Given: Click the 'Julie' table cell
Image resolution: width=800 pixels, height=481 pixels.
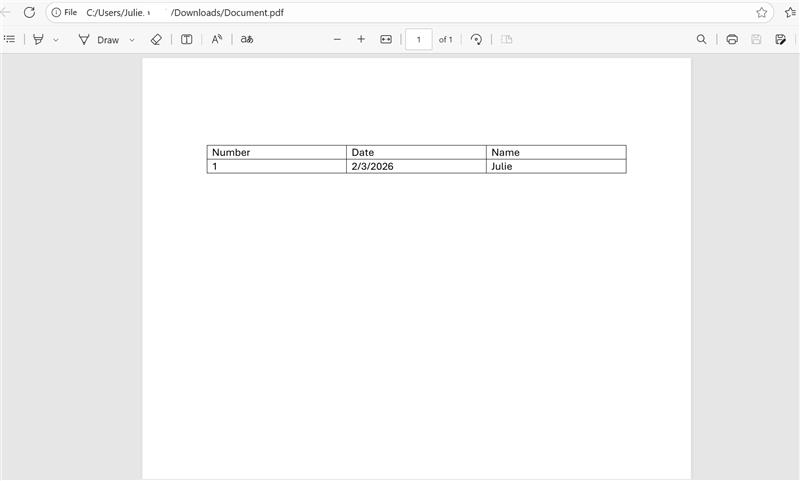Looking at the screenshot, I should click(x=556, y=166).
